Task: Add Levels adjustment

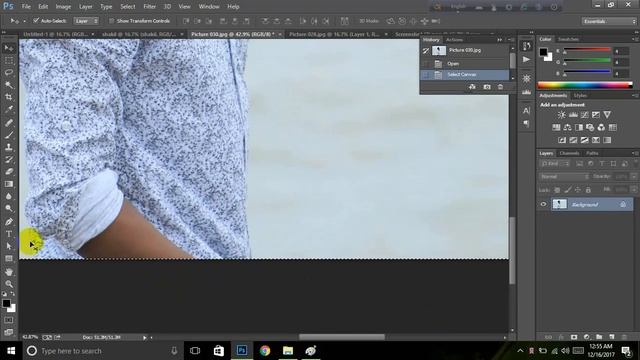Action: tap(573, 115)
